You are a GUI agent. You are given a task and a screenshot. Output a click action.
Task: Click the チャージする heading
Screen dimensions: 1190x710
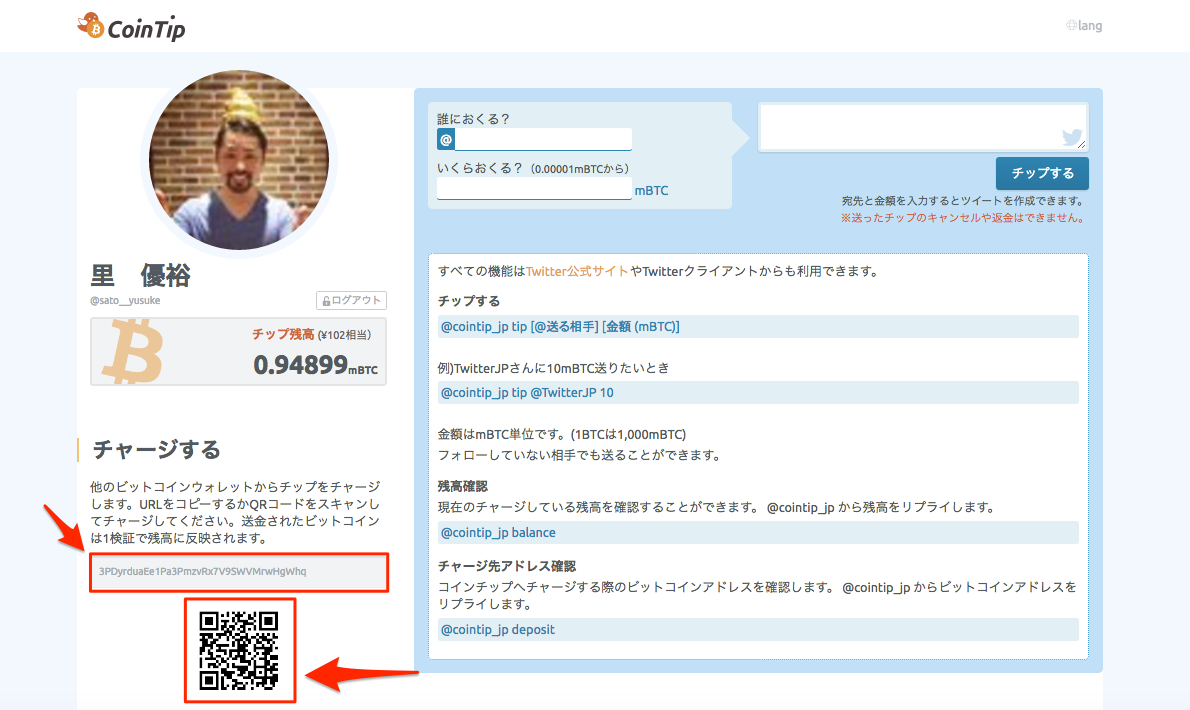[x=157, y=450]
